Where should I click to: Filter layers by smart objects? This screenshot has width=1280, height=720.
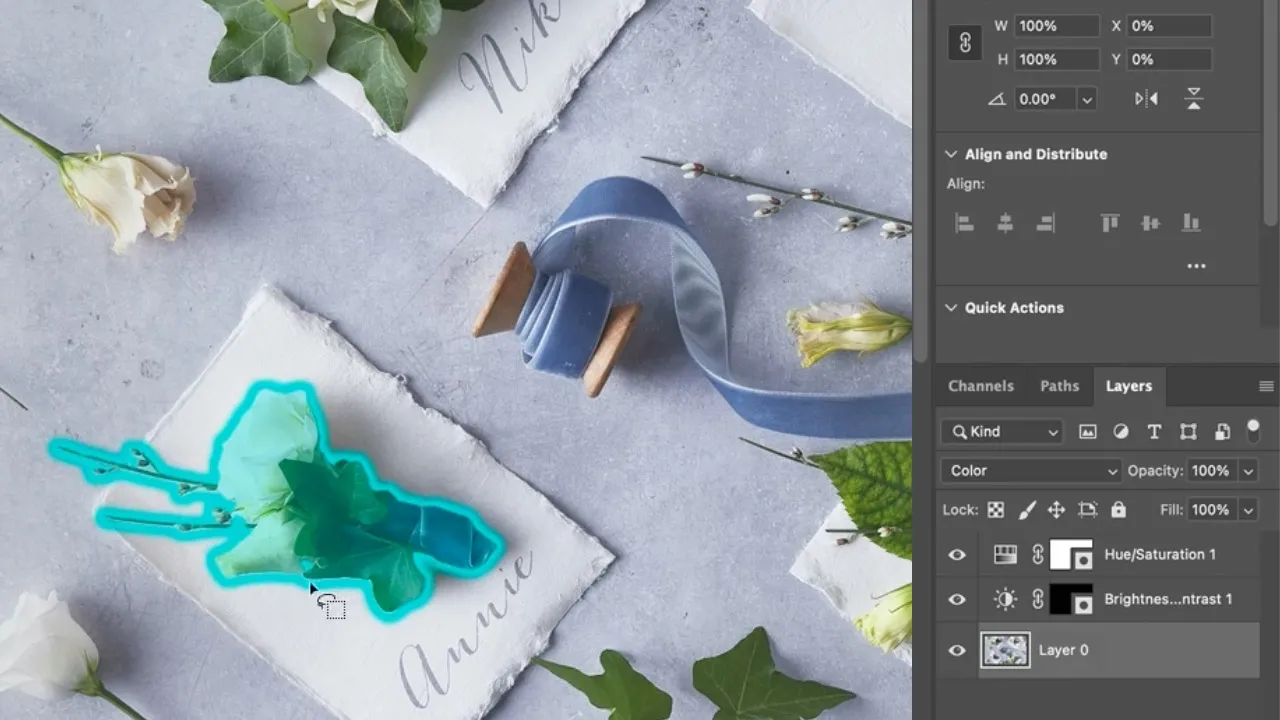[x=1222, y=431]
